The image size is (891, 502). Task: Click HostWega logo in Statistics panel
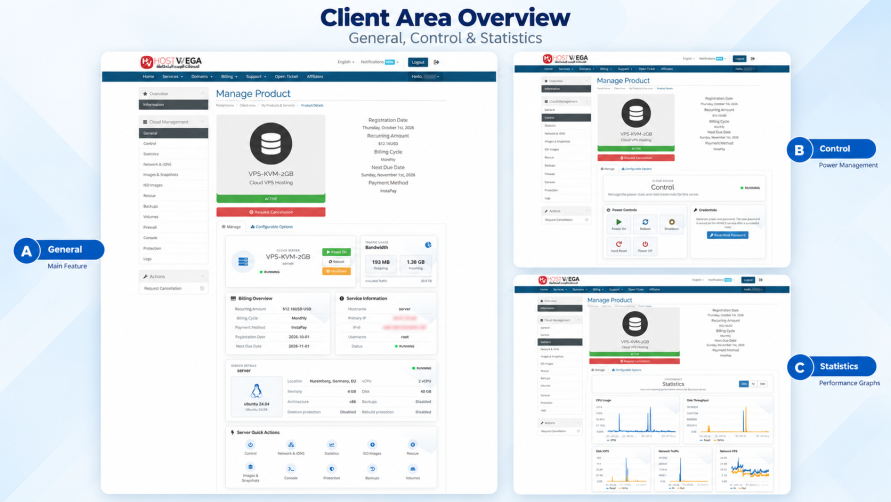click(x=559, y=280)
